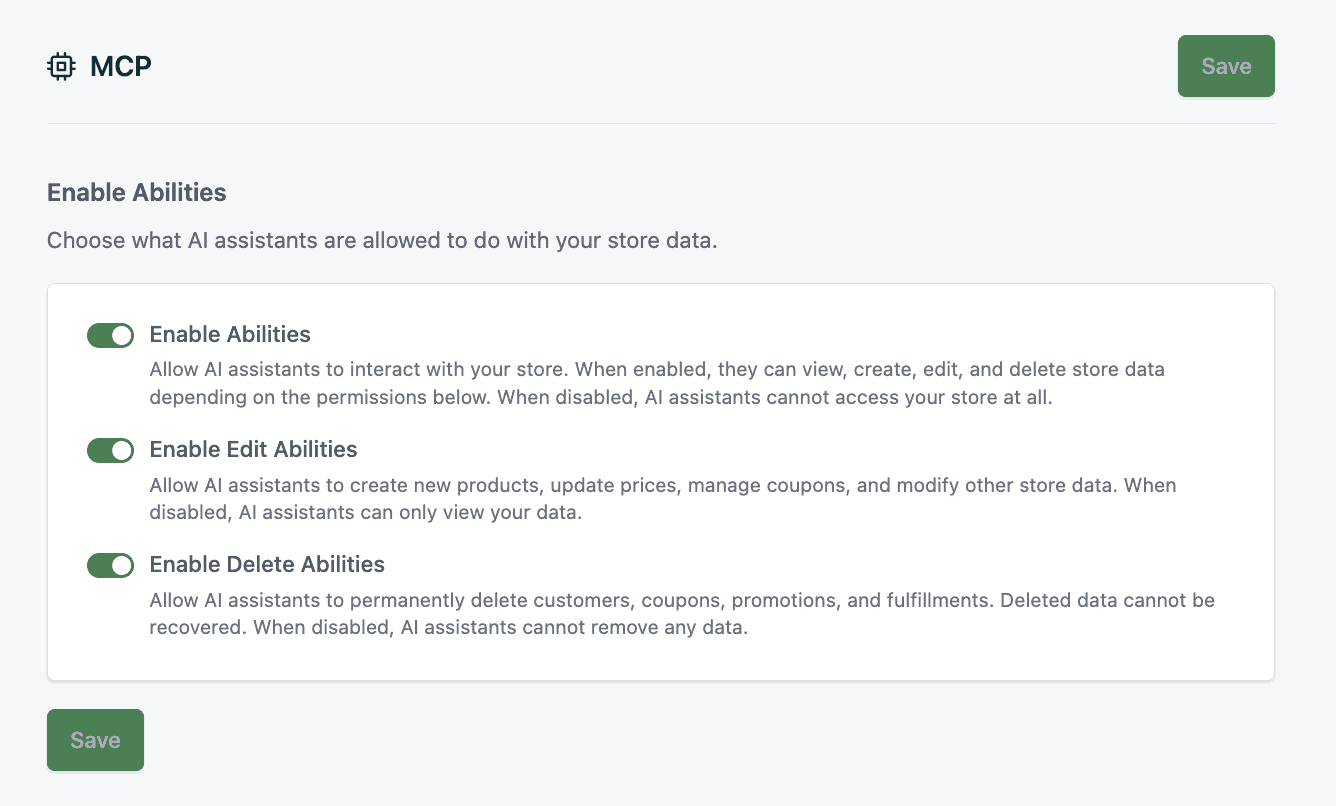
Task: Turn off the Enable Abilities toggle switch
Action: pyautogui.click(x=111, y=335)
